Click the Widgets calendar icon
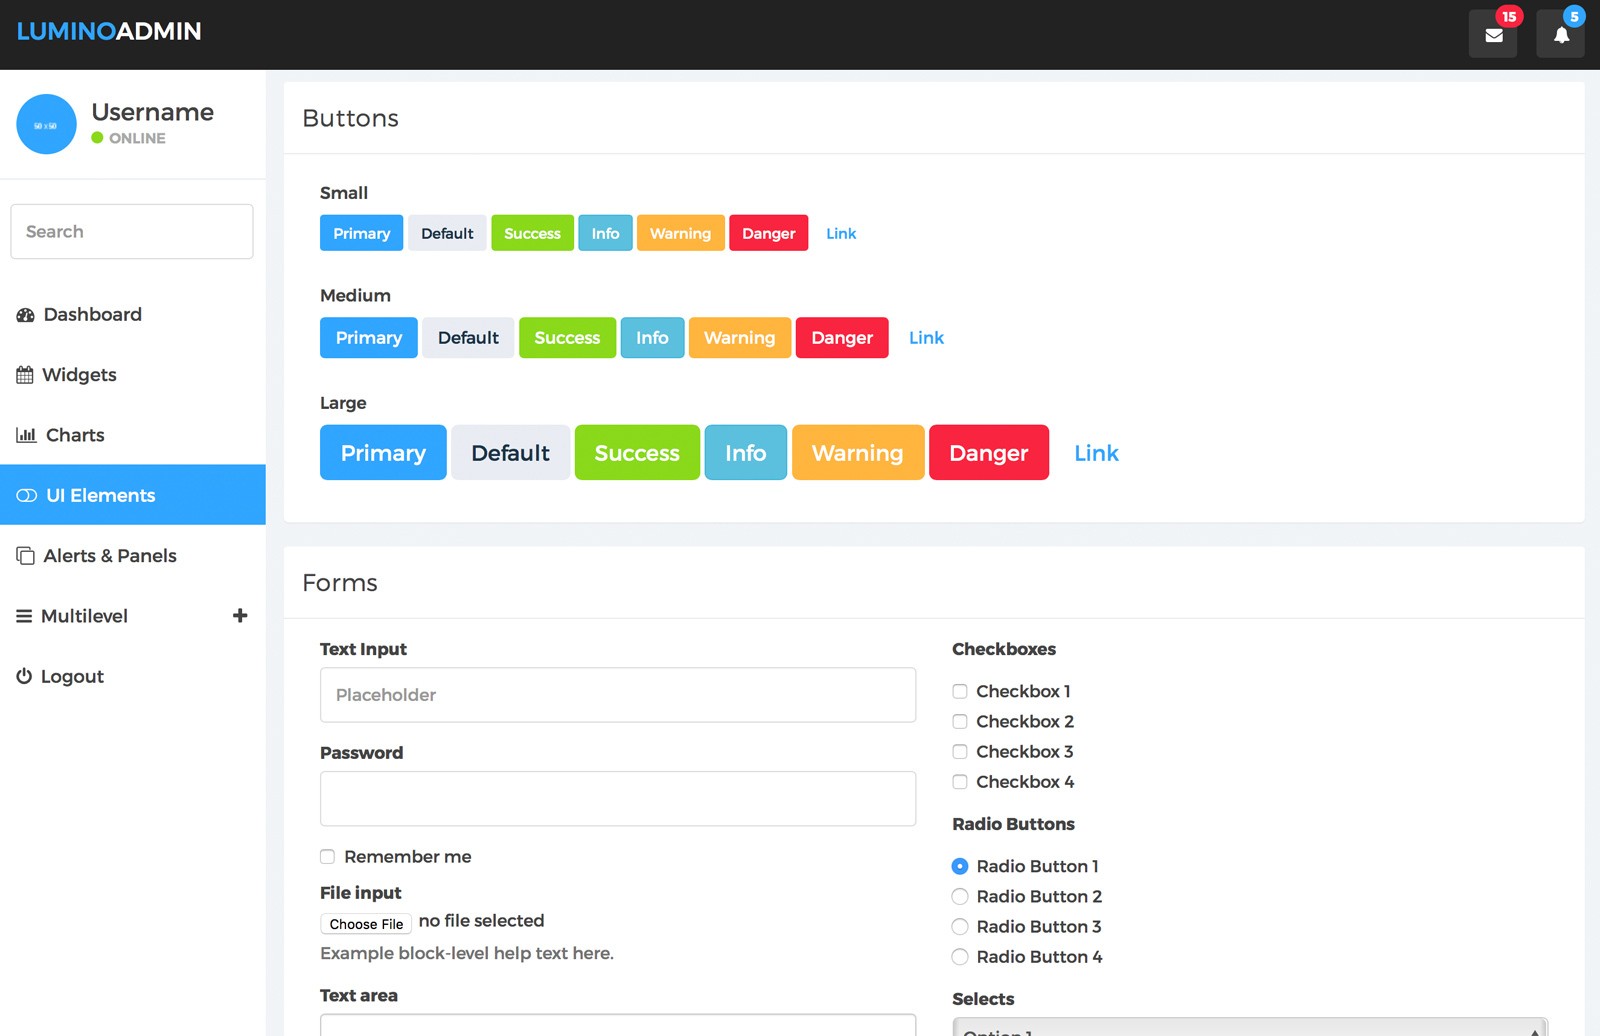Viewport: 1600px width, 1036px height. click(25, 375)
